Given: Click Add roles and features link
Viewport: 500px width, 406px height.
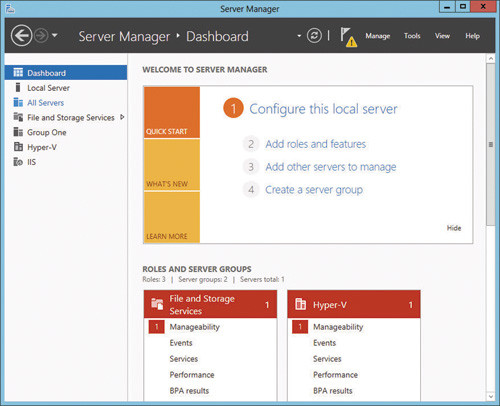Looking at the screenshot, I should tap(316, 144).
